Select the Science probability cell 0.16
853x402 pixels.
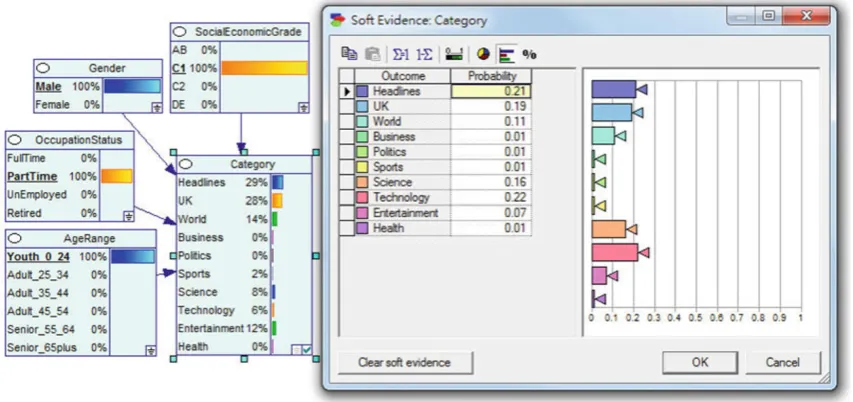pyautogui.click(x=491, y=182)
